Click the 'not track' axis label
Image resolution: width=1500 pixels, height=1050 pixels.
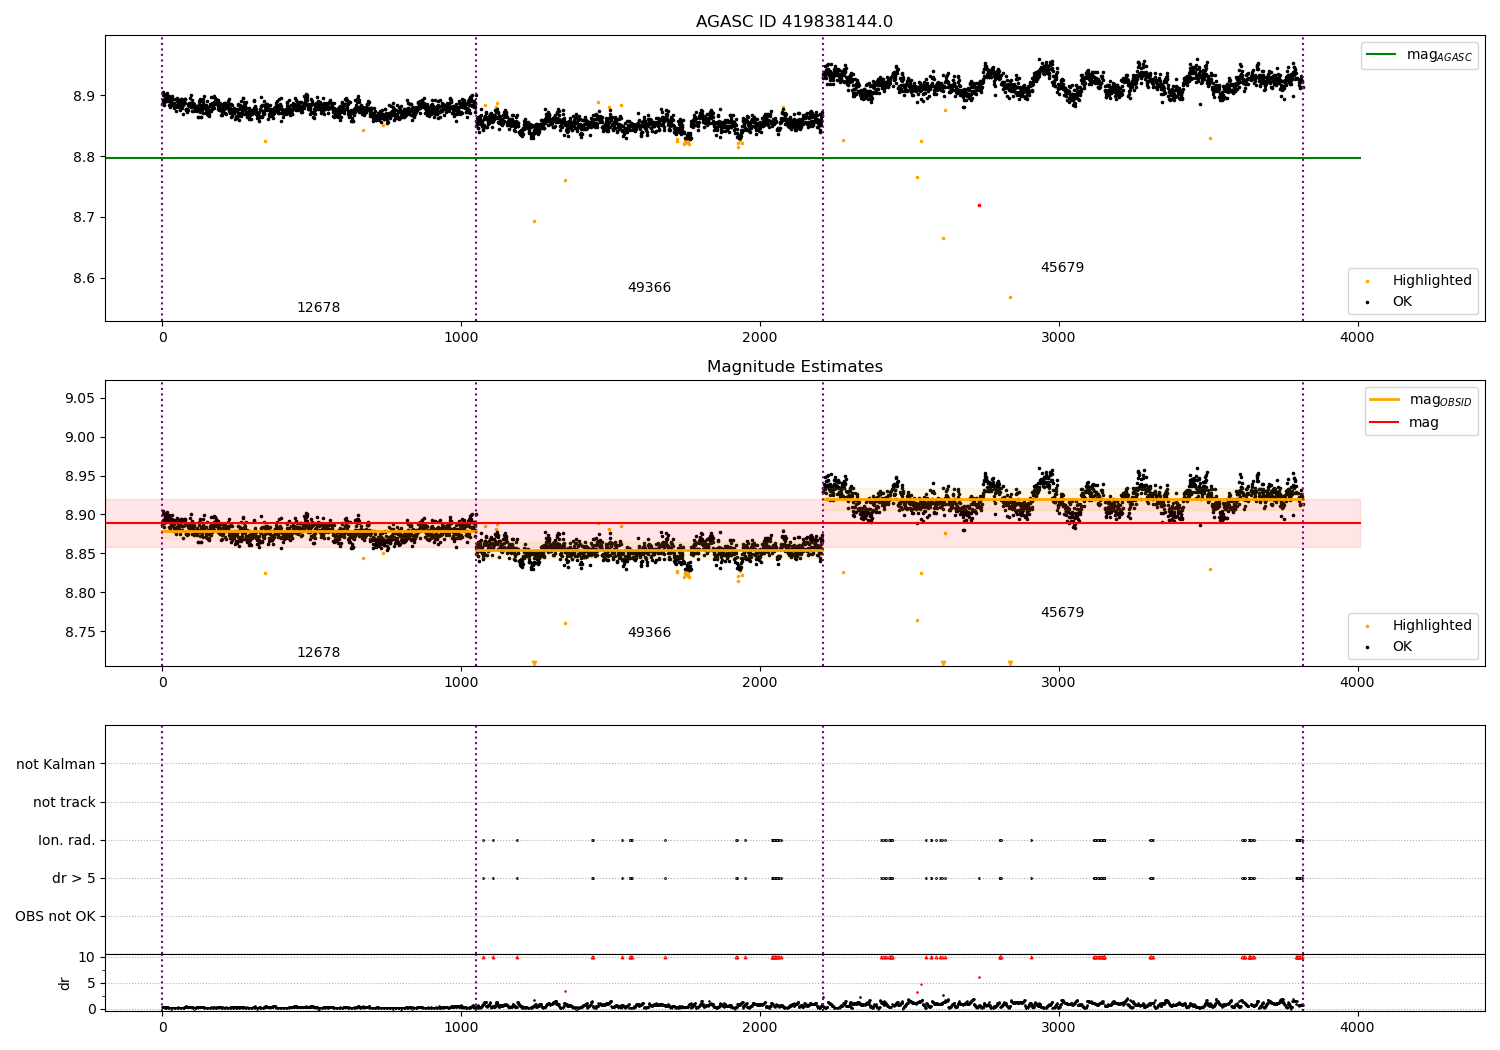[64, 802]
